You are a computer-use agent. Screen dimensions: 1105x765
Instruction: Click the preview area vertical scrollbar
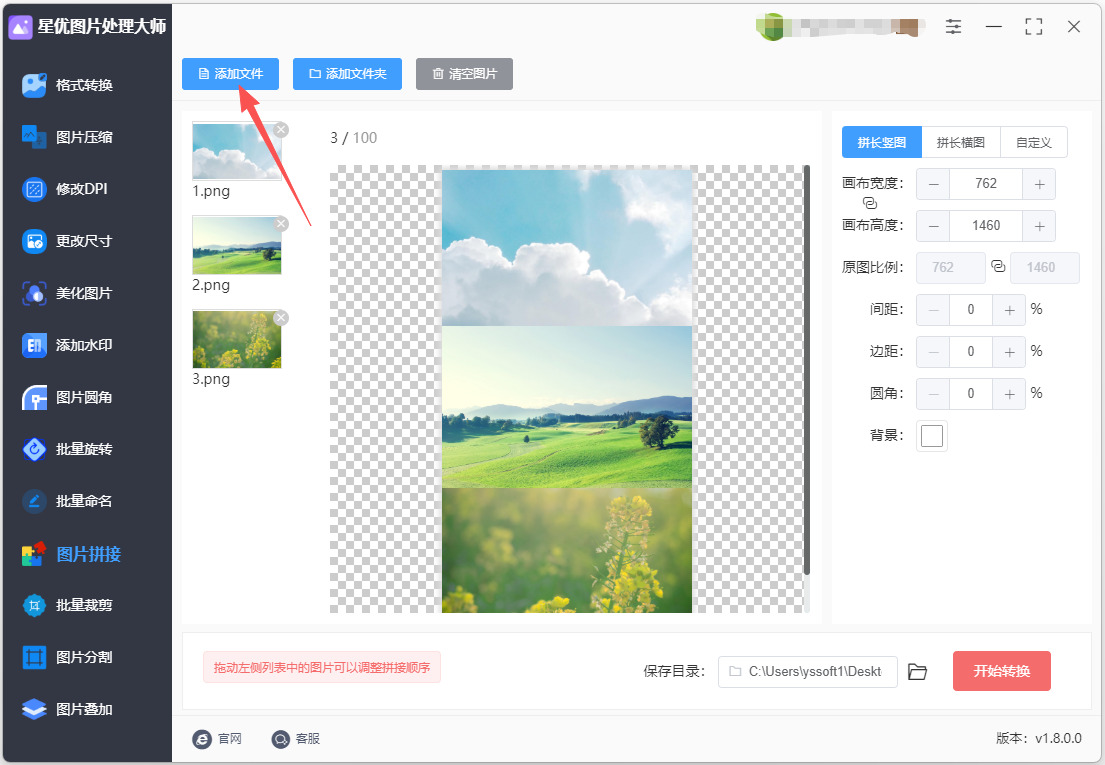point(806,370)
